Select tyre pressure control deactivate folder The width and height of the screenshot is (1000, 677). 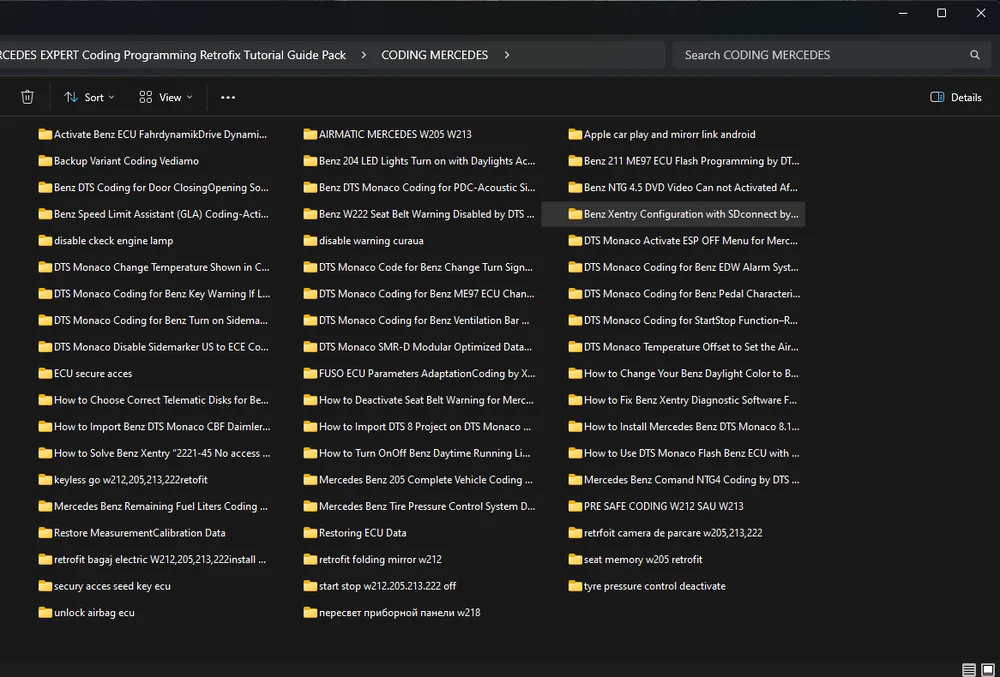pyautogui.click(x=654, y=586)
